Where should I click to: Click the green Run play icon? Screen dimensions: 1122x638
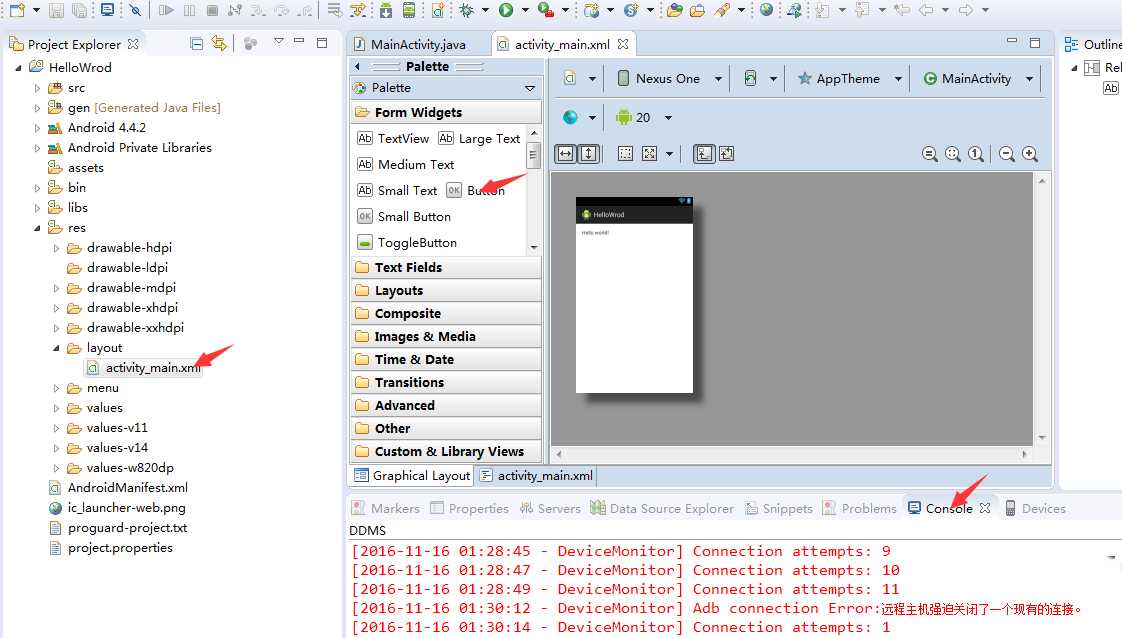506,10
